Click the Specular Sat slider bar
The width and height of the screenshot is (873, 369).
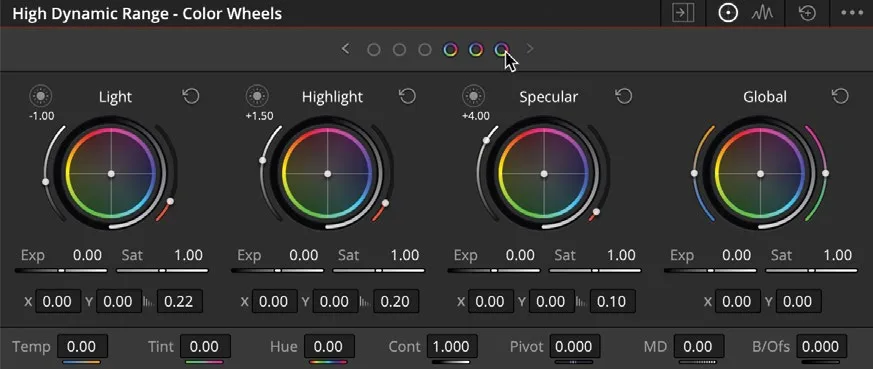coord(595,270)
